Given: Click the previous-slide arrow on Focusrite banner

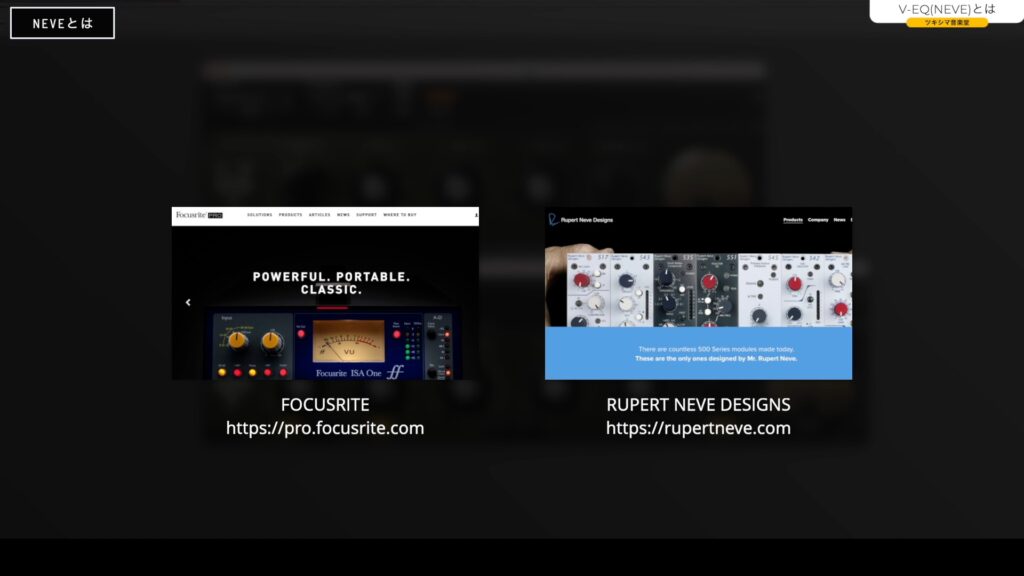Looking at the screenshot, I should pyautogui.click(x=188, y=302).
